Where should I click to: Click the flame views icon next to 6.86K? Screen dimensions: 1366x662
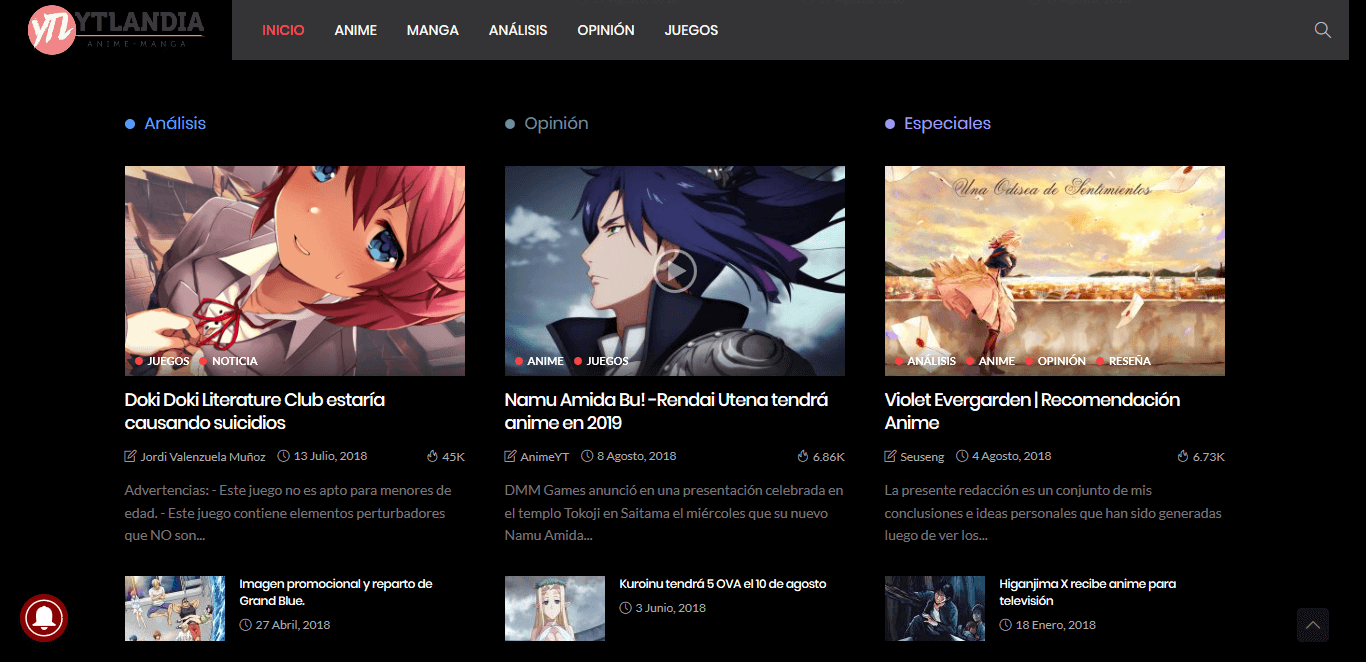pyautogui.click(x=803, y=456)
